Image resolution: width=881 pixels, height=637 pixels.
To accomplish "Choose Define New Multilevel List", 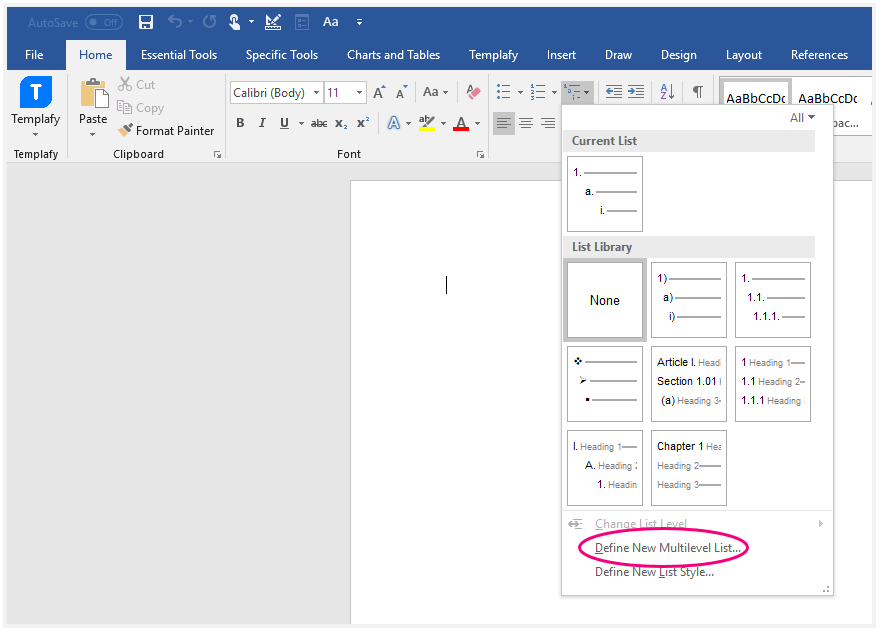I will pos(667,548).
